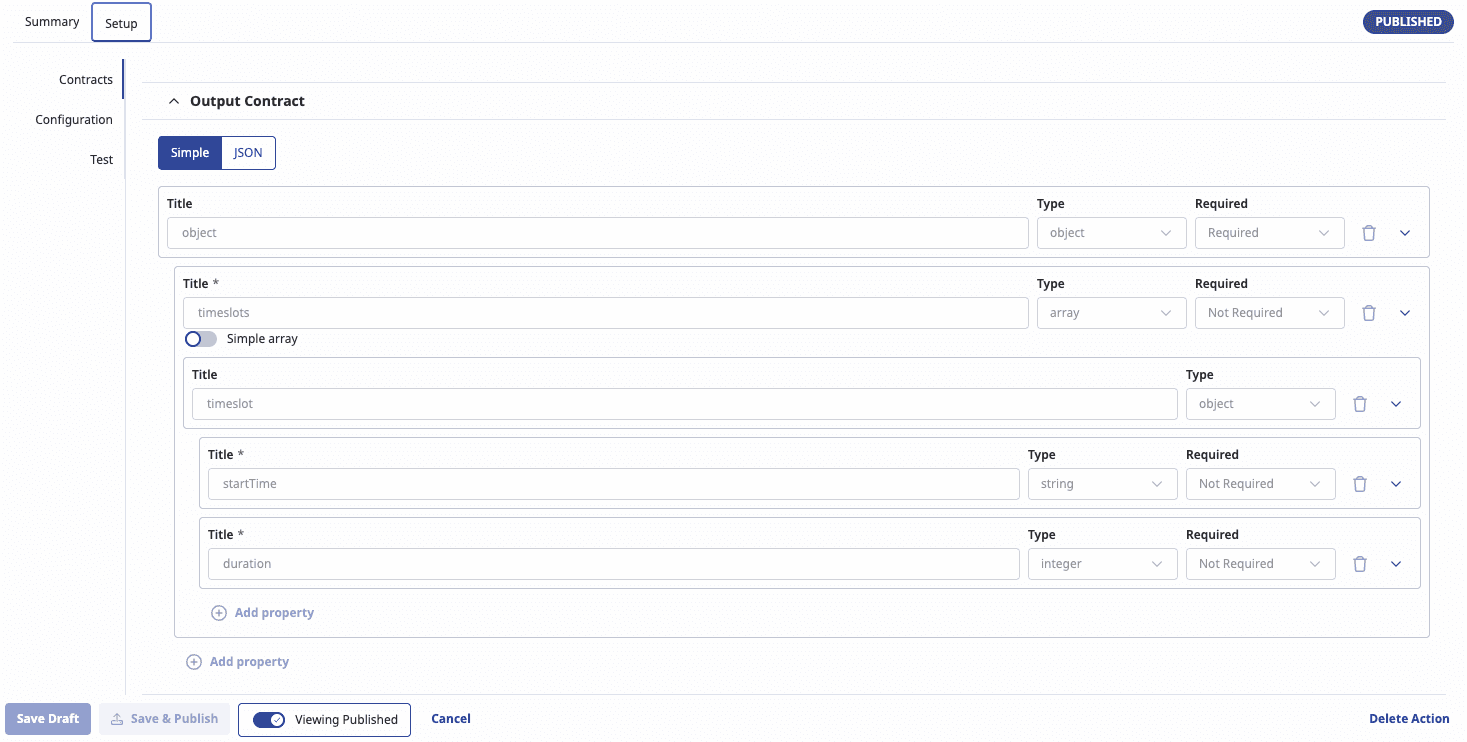Enable the Simple array toggle

pyautogui.click(x=200, y=339)
